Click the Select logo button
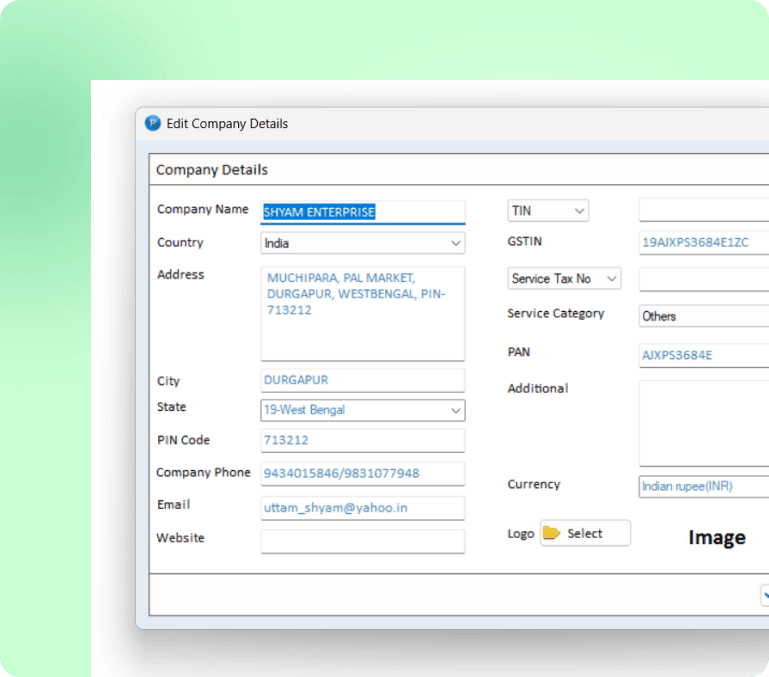This screenshot has height=677, width=769. point(585,533)
